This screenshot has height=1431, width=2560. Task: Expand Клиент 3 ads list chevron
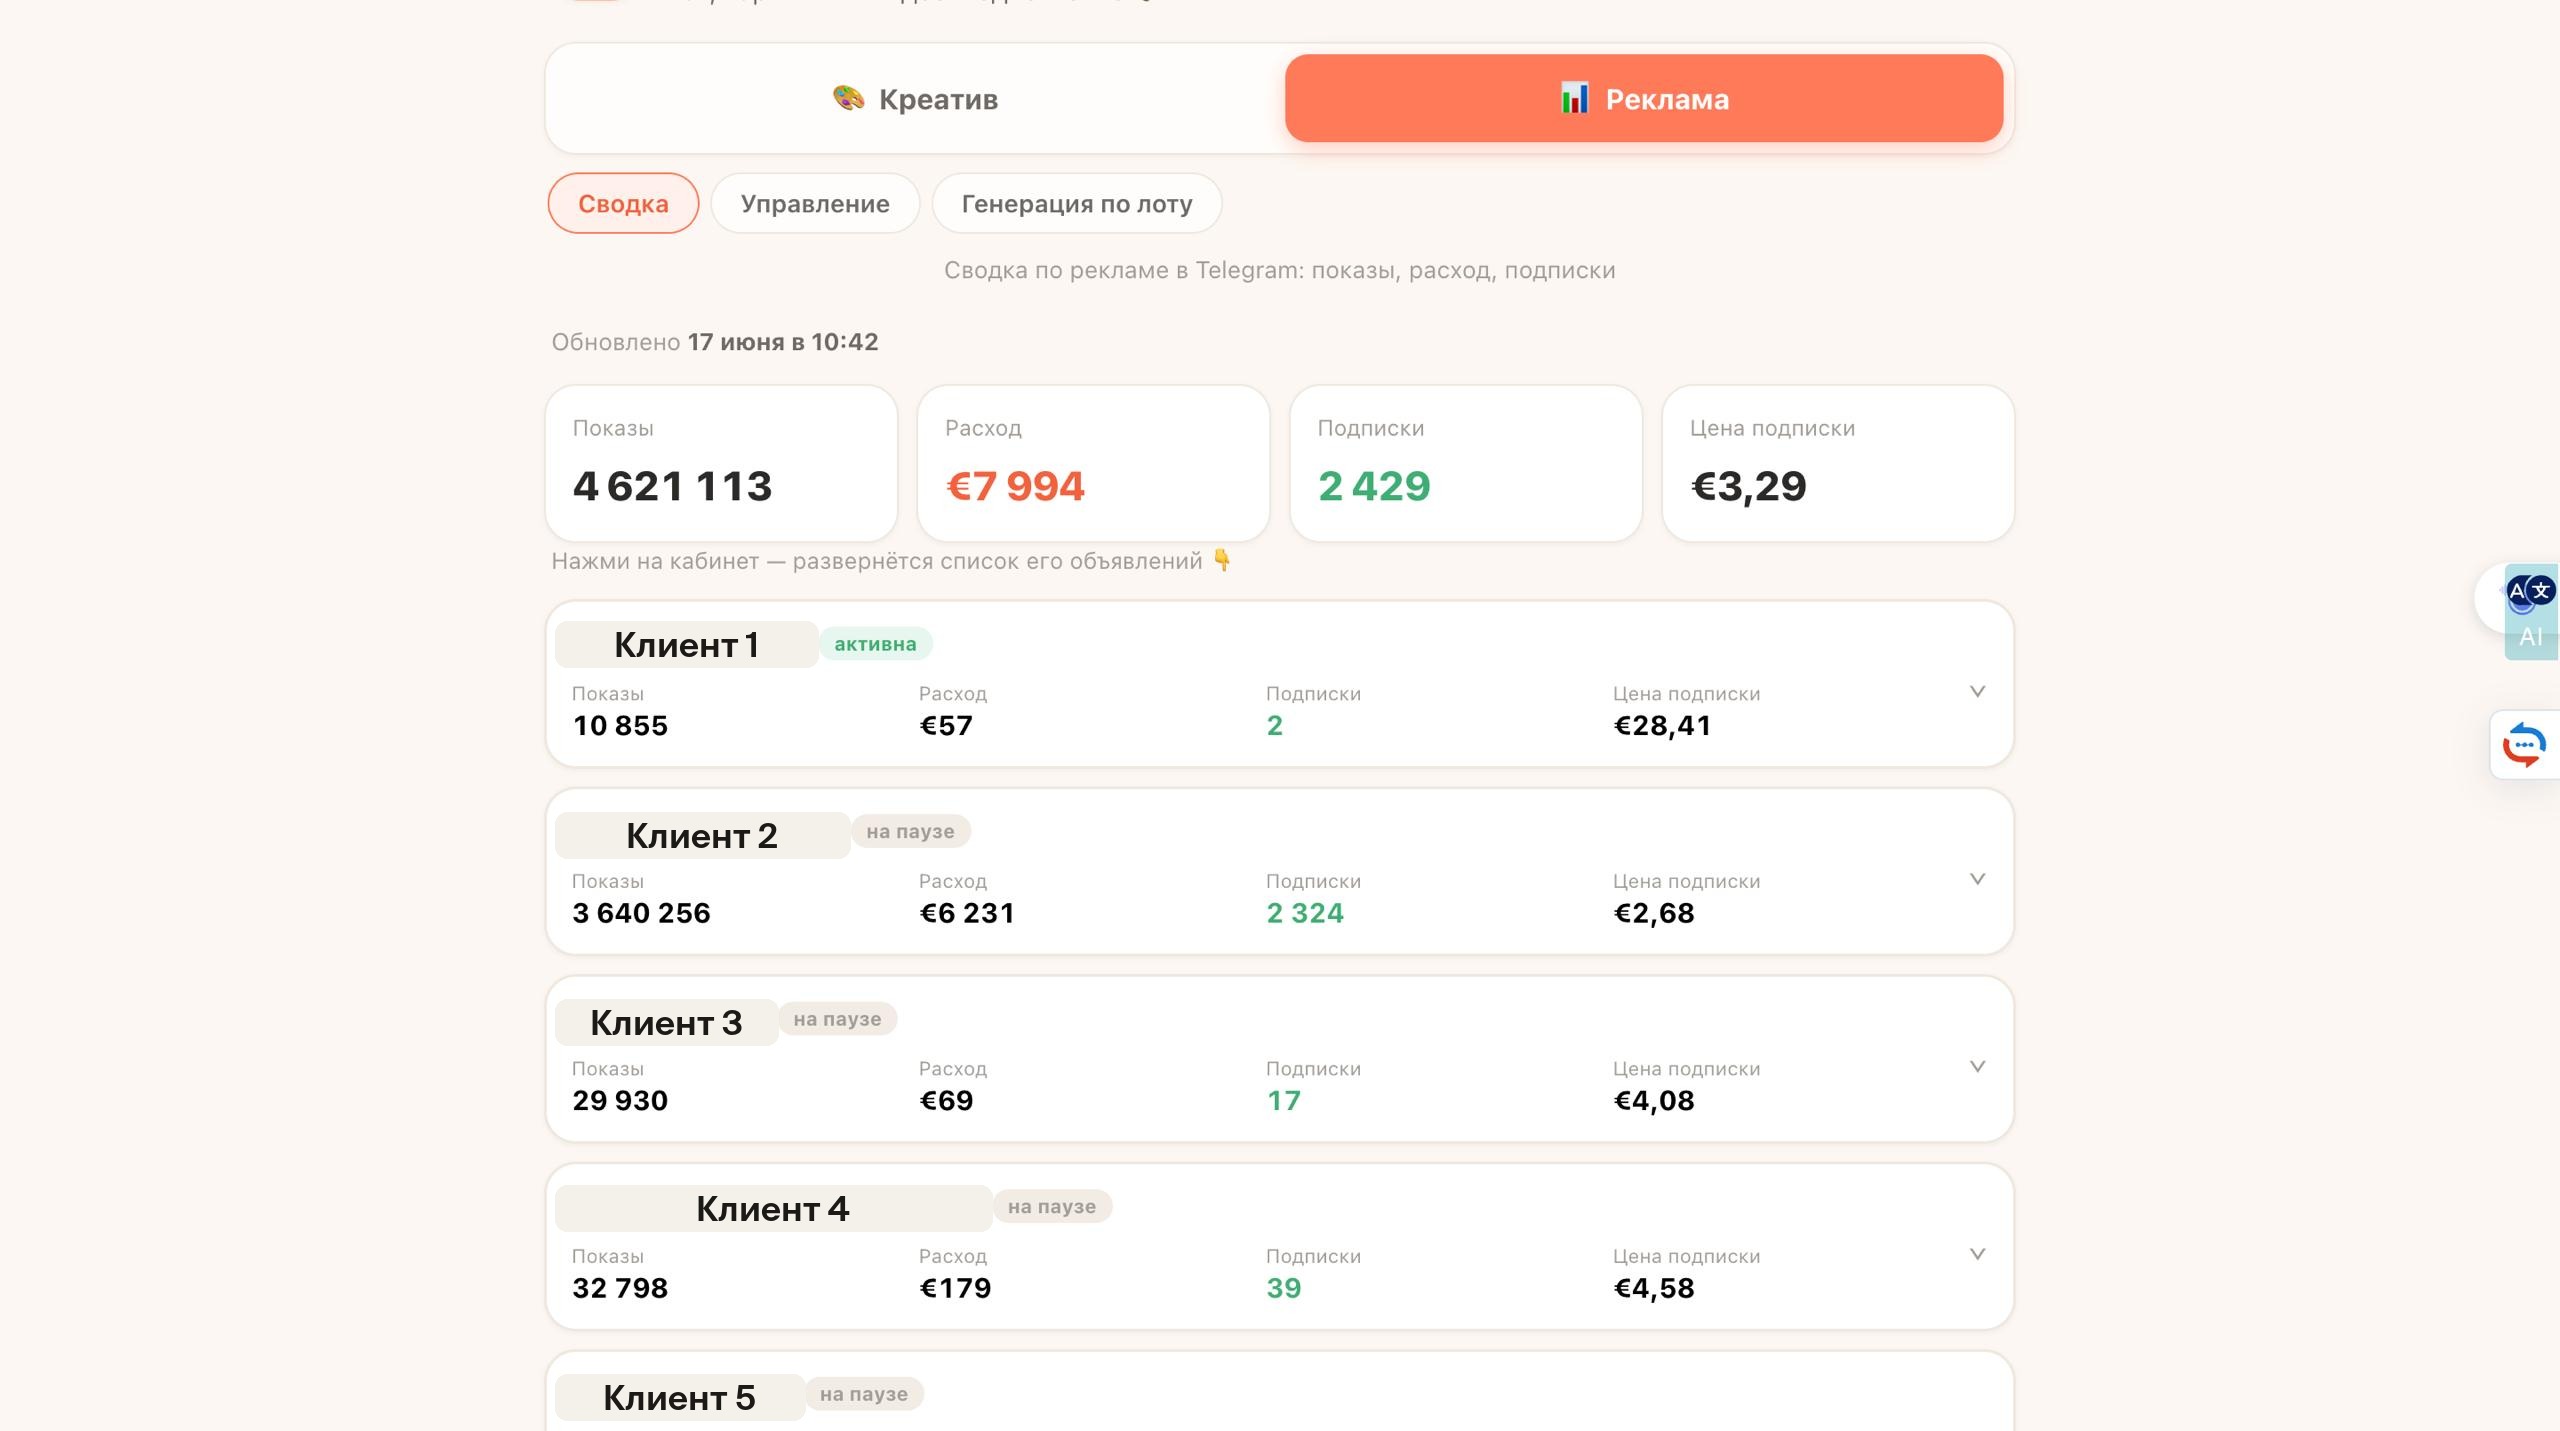(1977, 1067)
